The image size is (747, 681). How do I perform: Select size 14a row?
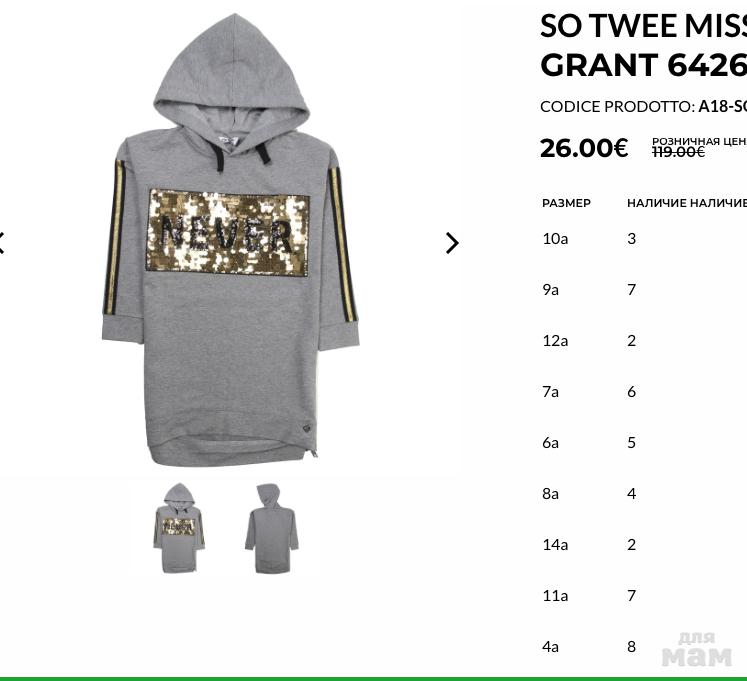644,544
